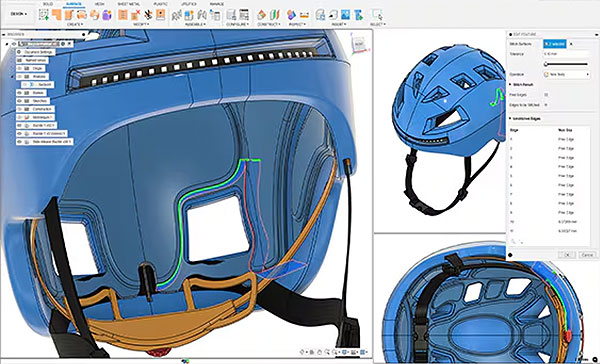Select the colorful Inspect analysis icon
Viewport: 600px width, 364px height.
[x=291, y=15]
